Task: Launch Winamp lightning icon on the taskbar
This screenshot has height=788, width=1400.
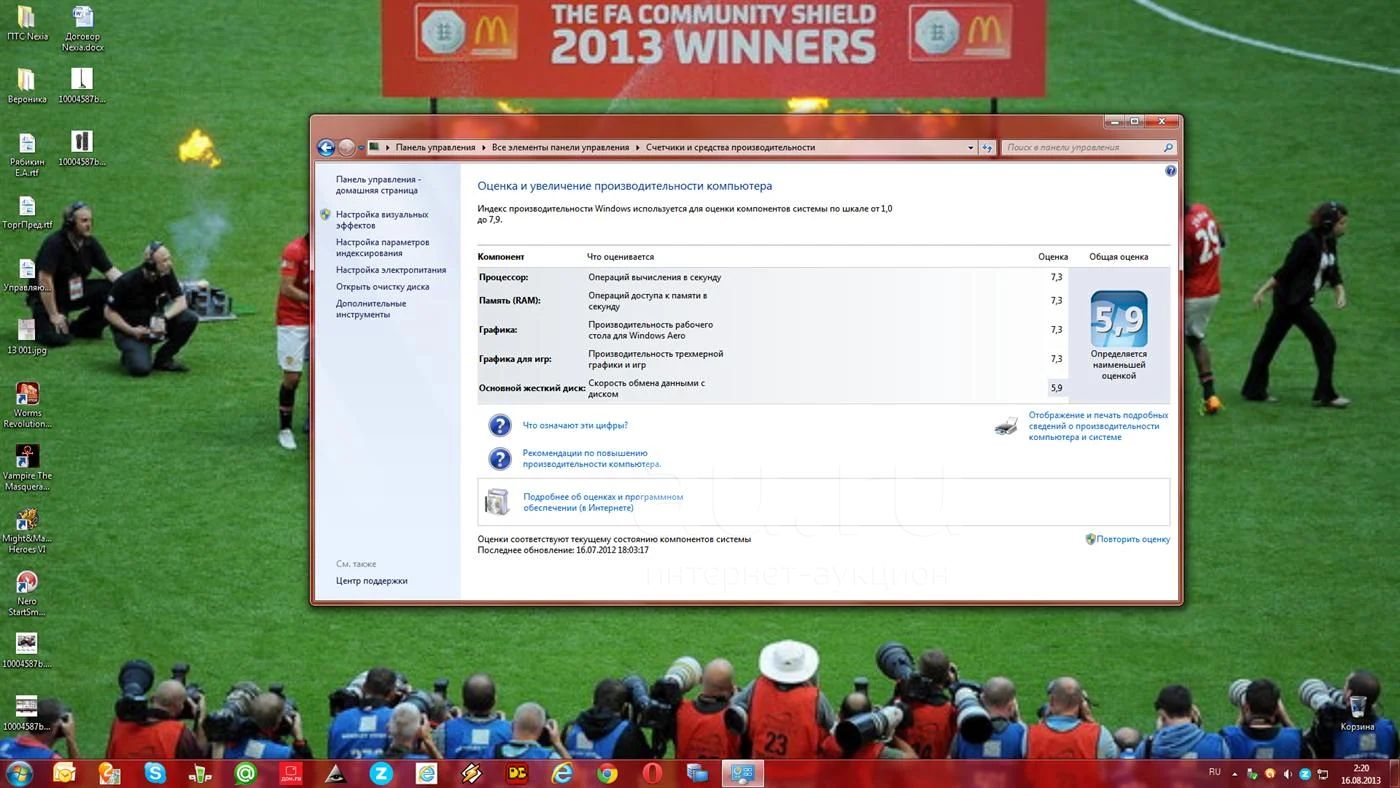Action: [472, 773]
